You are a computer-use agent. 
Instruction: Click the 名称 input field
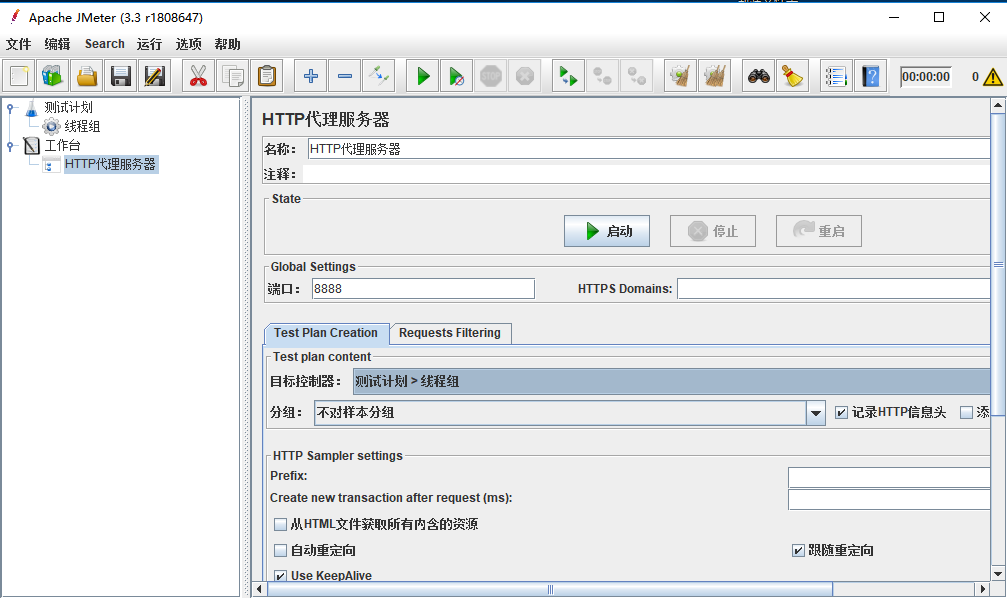pyautogui.click(x=649, y=149)
